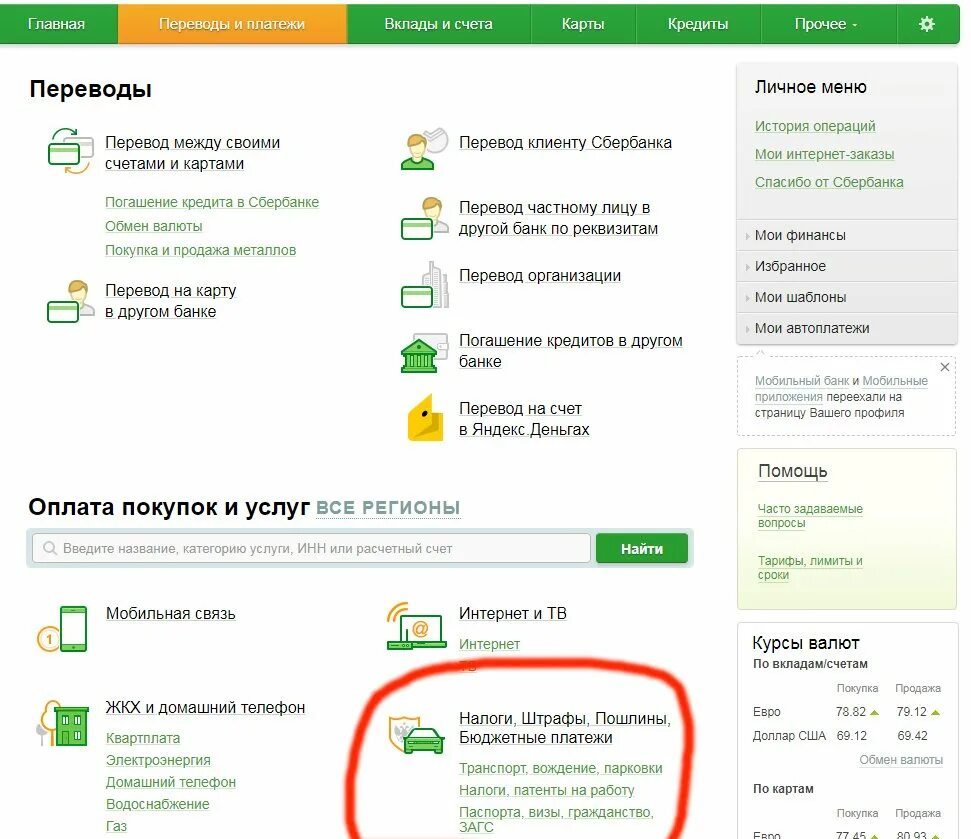Click US dollar sale rate 69.42
The width and height of the screenshot is (971, 839).
912,736
